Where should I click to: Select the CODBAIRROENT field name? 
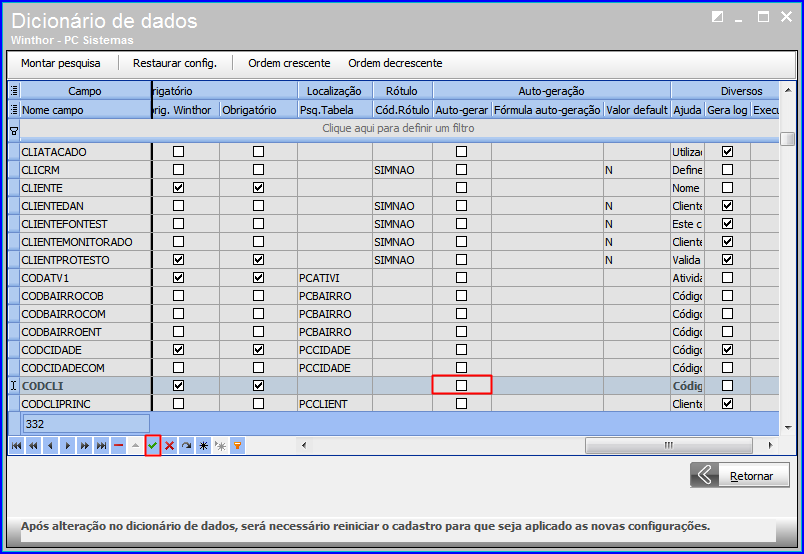[62, 332]
